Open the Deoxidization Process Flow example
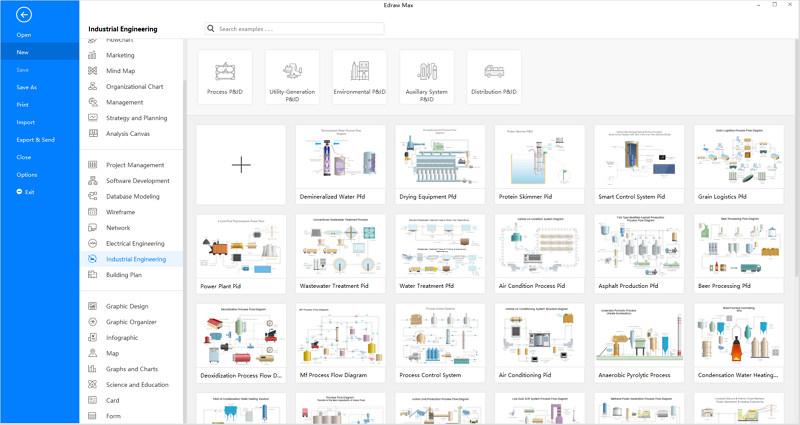 [x=241, y=343]
